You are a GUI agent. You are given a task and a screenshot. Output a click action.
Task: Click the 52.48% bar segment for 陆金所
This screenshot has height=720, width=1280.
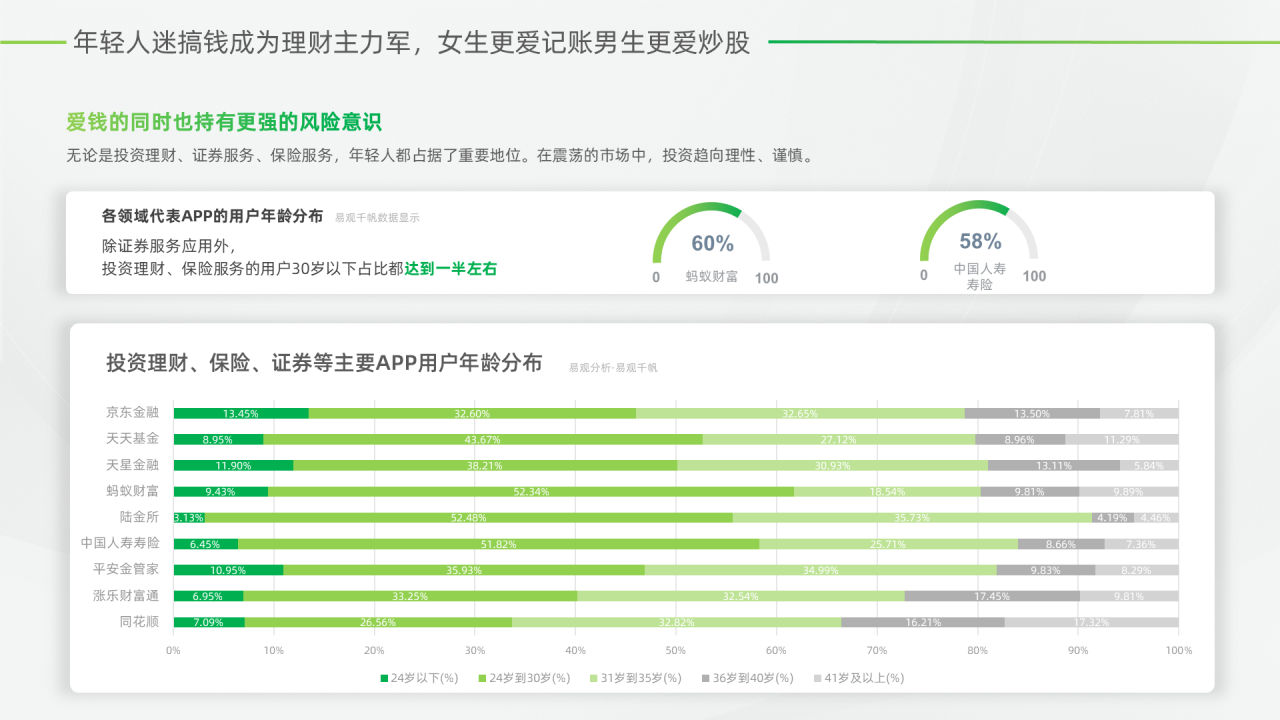[x=469, y=518]
